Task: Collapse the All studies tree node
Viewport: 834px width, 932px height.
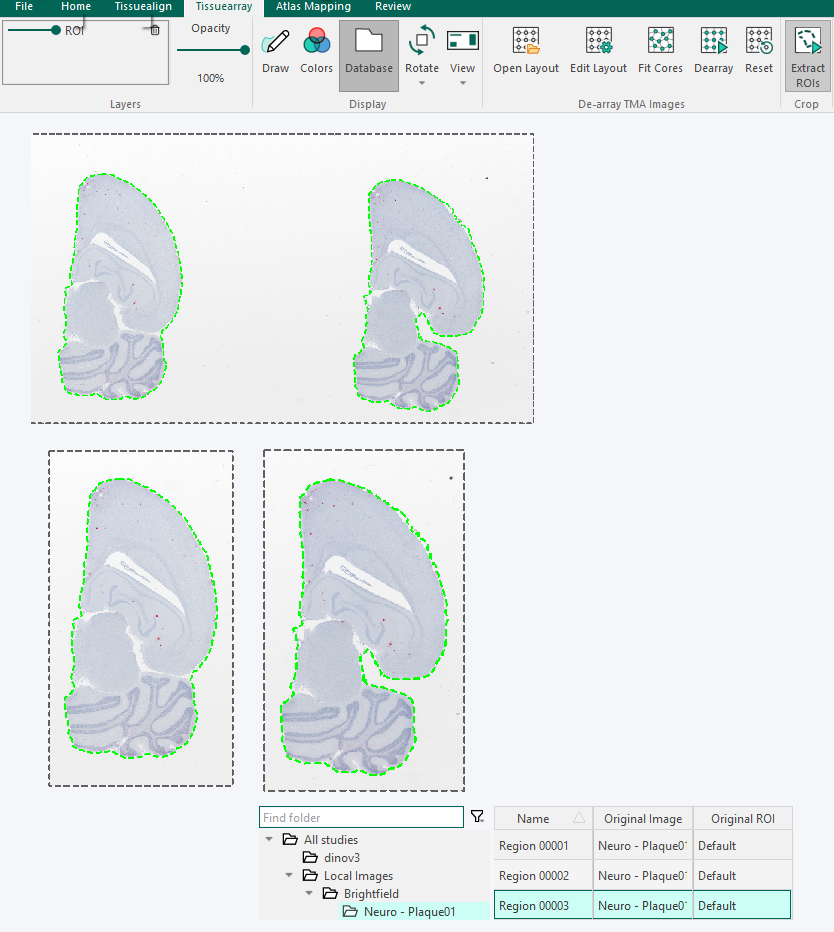Action: click(269, 839)
